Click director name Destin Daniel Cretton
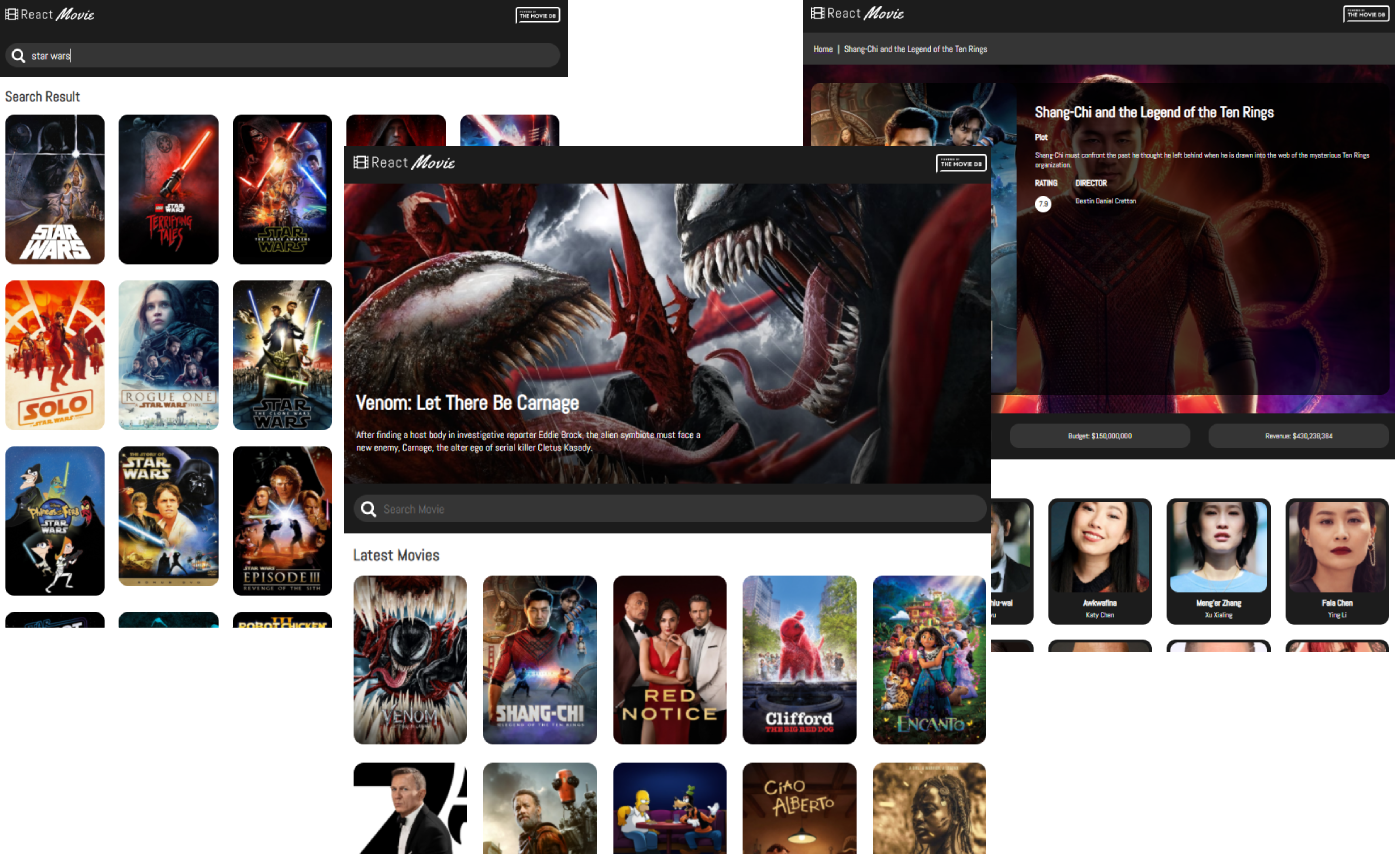This screenshot has width=1395, height=854. (1105, 201)
